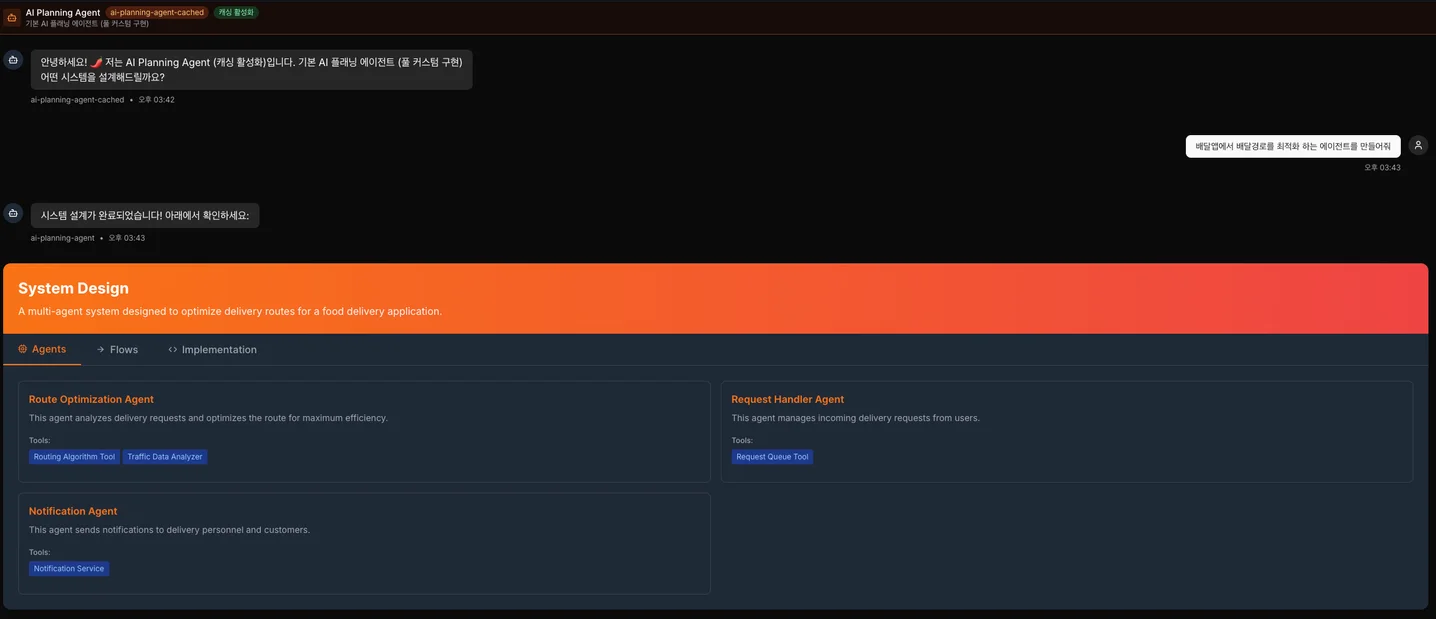Click the arrow icon on the Flows tab
The width and height of the screenshot is (1436, 619).
pos(101,350)
